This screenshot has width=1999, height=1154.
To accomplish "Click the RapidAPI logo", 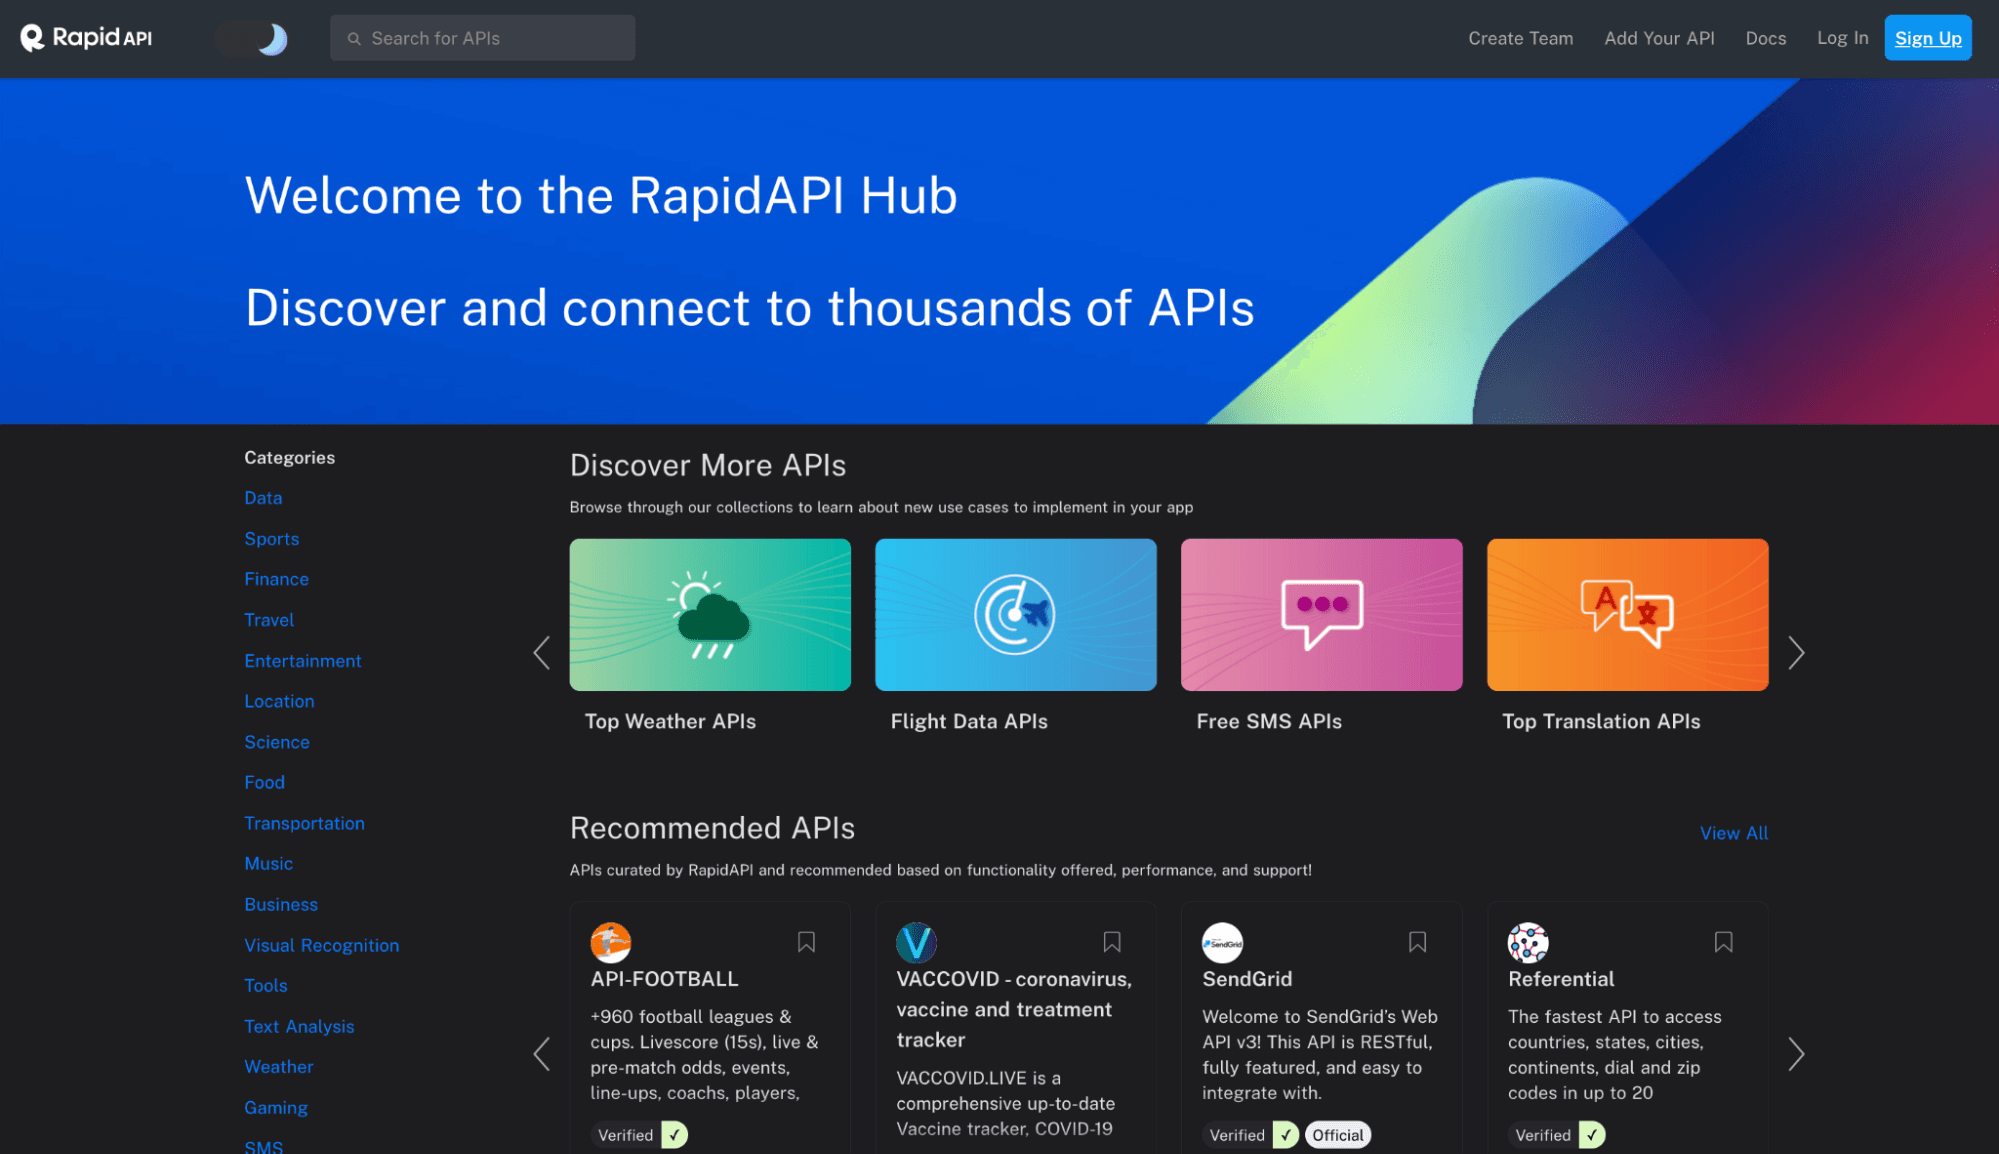I will tap(86, 38).
